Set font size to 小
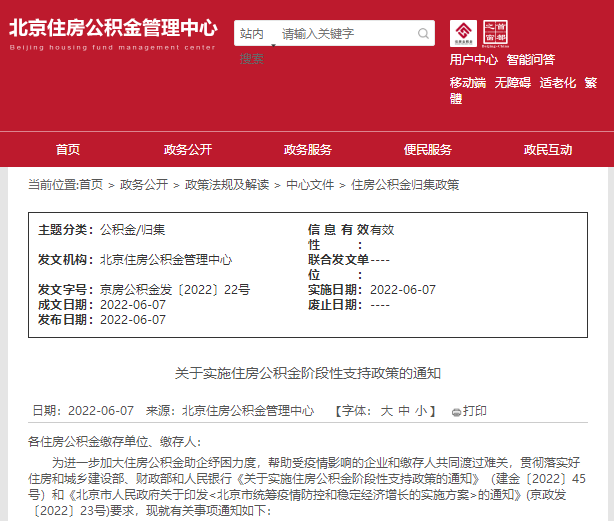 tap(421, 411)
